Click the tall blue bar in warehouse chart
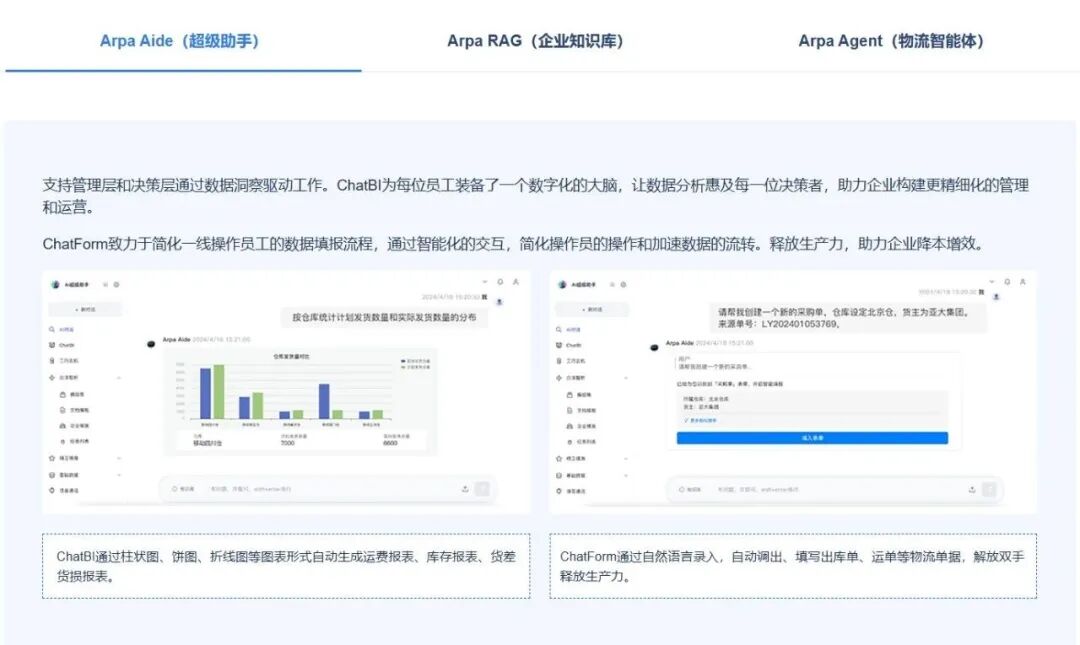This screenshot has width=1080, height=645. (206, 392)
